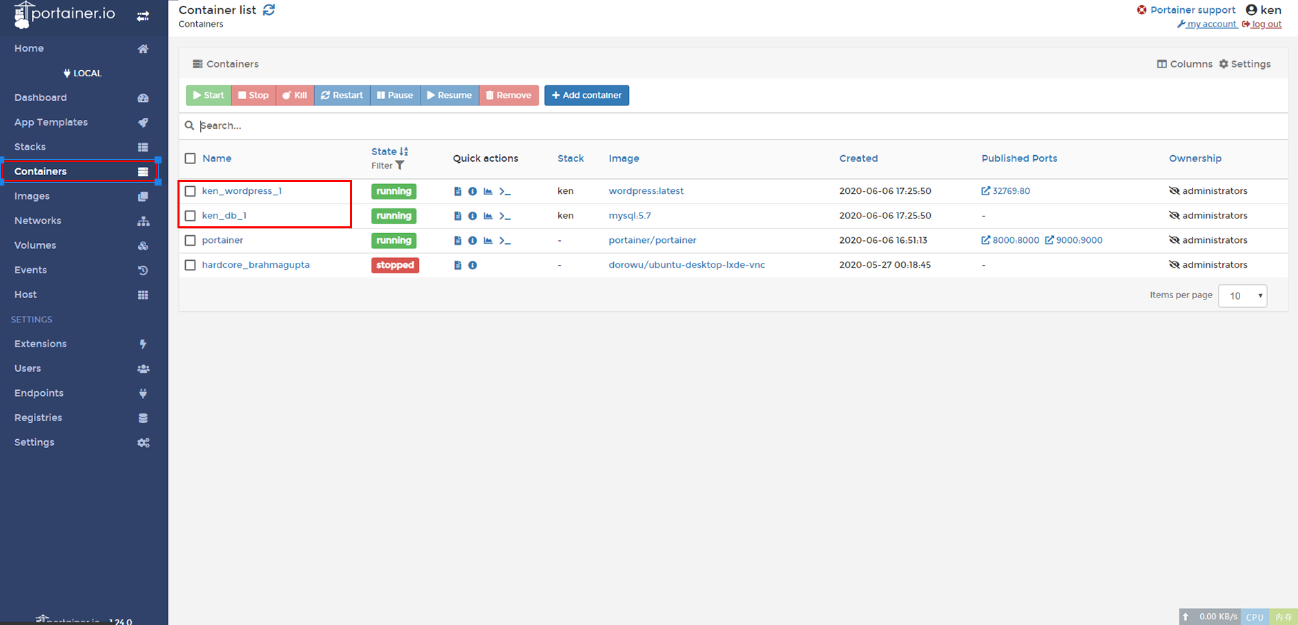This screenshot has height=625, width=1298.
Task: Open stats icon for portainer container
Action: [x=488, y=241]
